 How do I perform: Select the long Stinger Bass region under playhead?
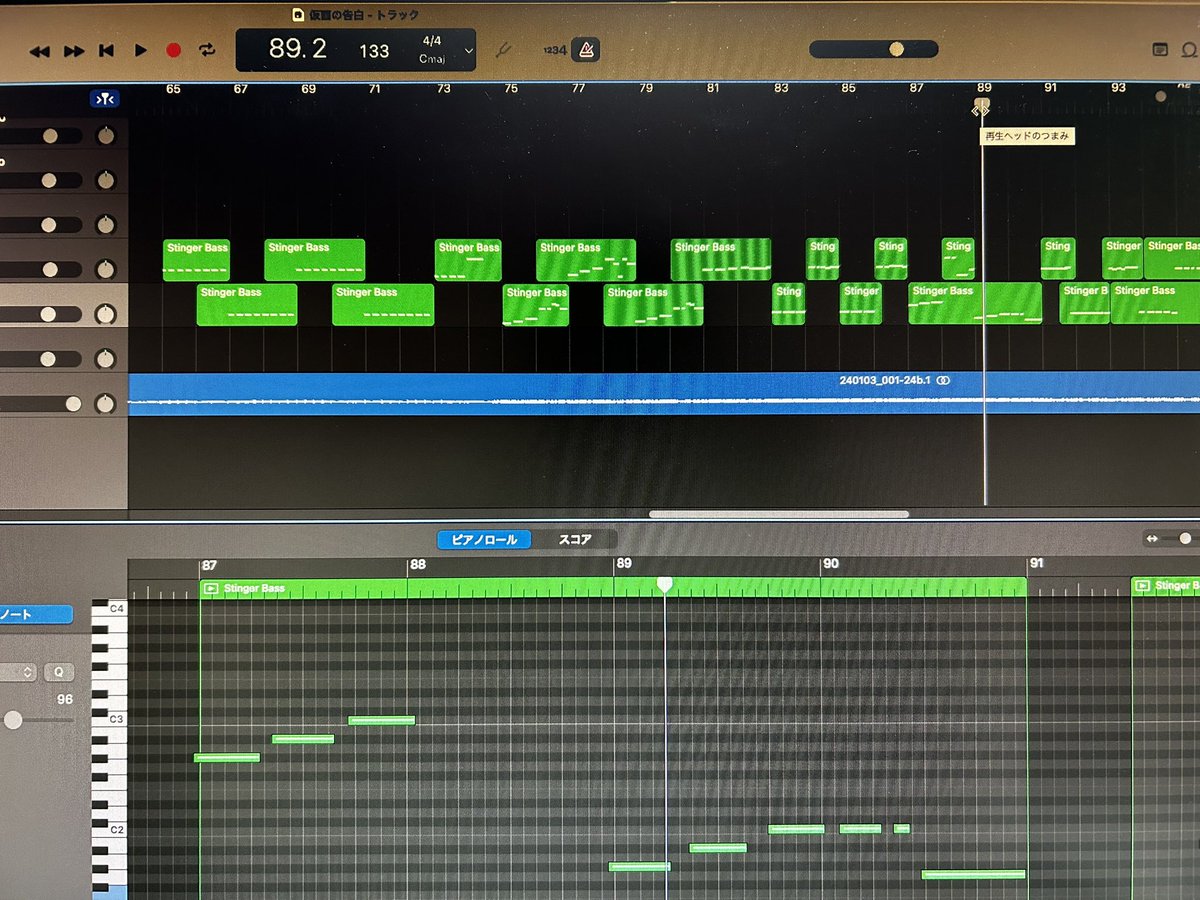pyautogui.click(x=975, y=303)
